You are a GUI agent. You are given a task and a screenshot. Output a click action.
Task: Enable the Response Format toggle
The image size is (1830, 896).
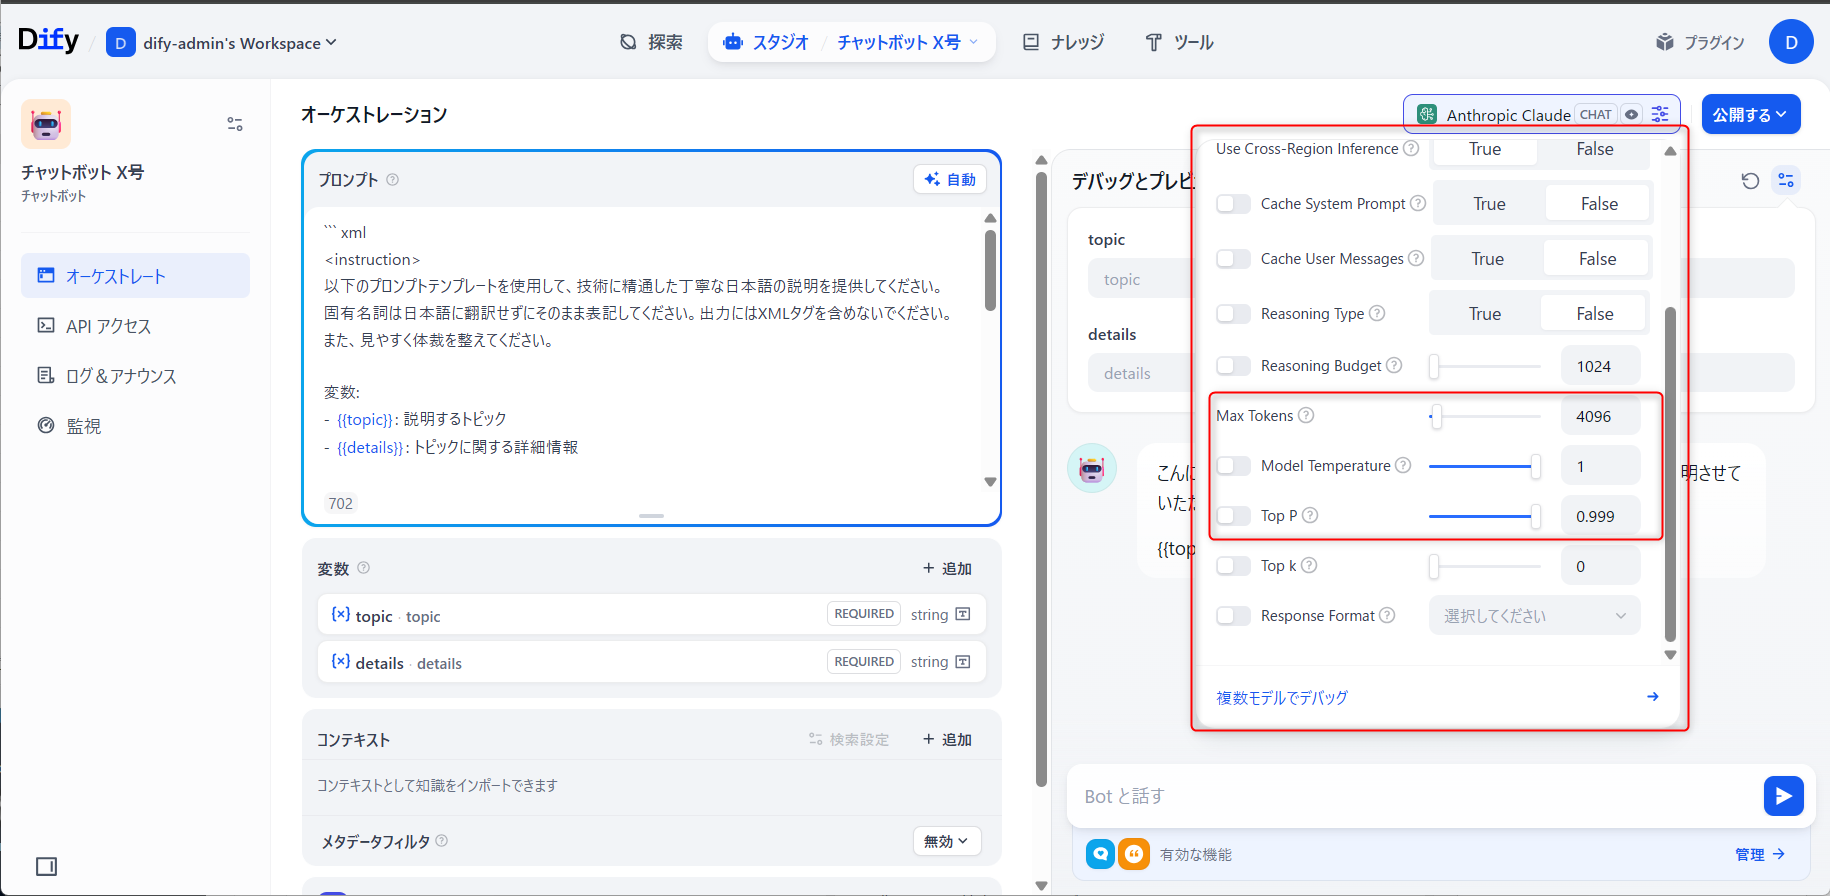pyautogui.click(x=1233, y=616)
